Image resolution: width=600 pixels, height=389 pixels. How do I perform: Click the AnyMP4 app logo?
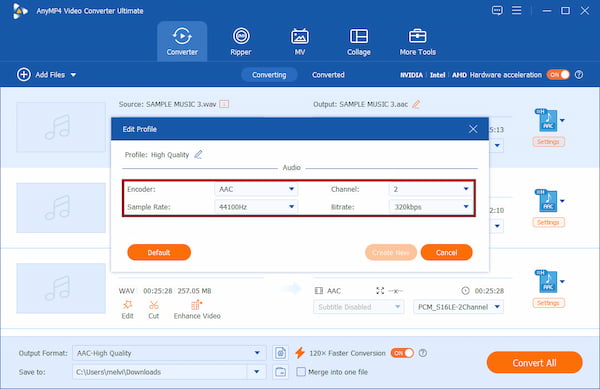[x=20, y=11]
